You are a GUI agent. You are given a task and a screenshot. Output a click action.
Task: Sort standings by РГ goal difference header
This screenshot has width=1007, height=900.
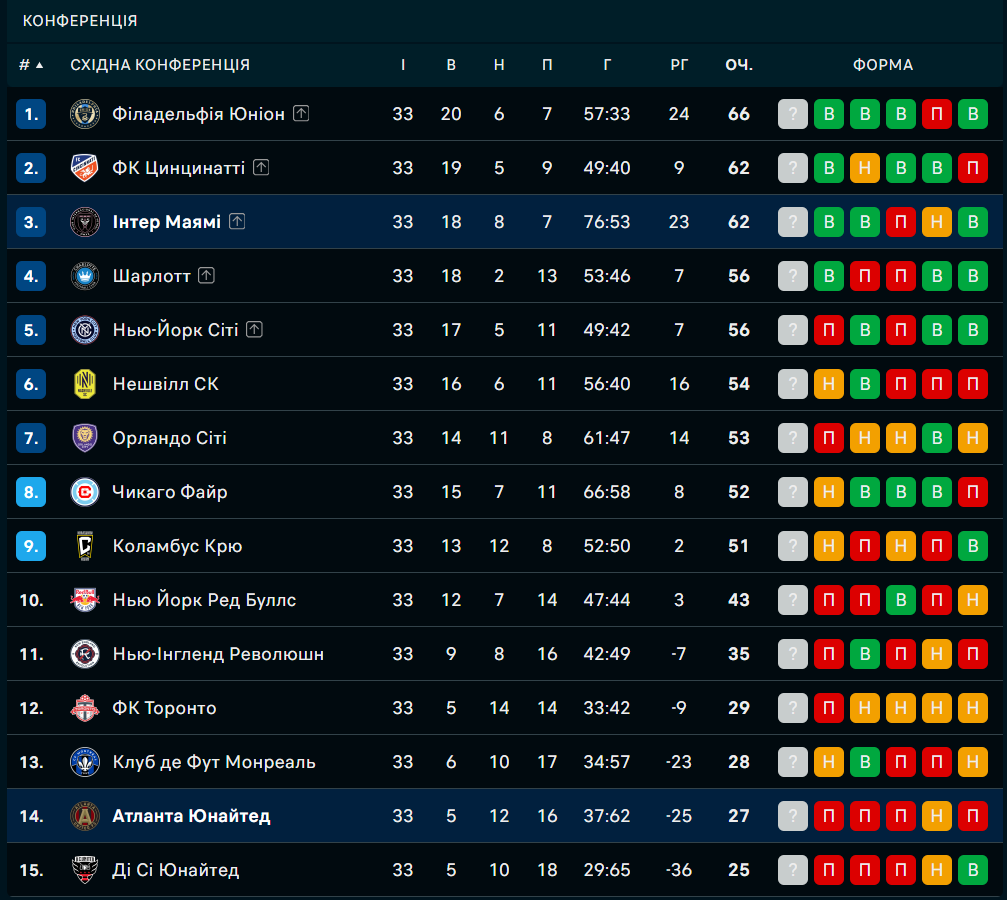coord(679,65)
